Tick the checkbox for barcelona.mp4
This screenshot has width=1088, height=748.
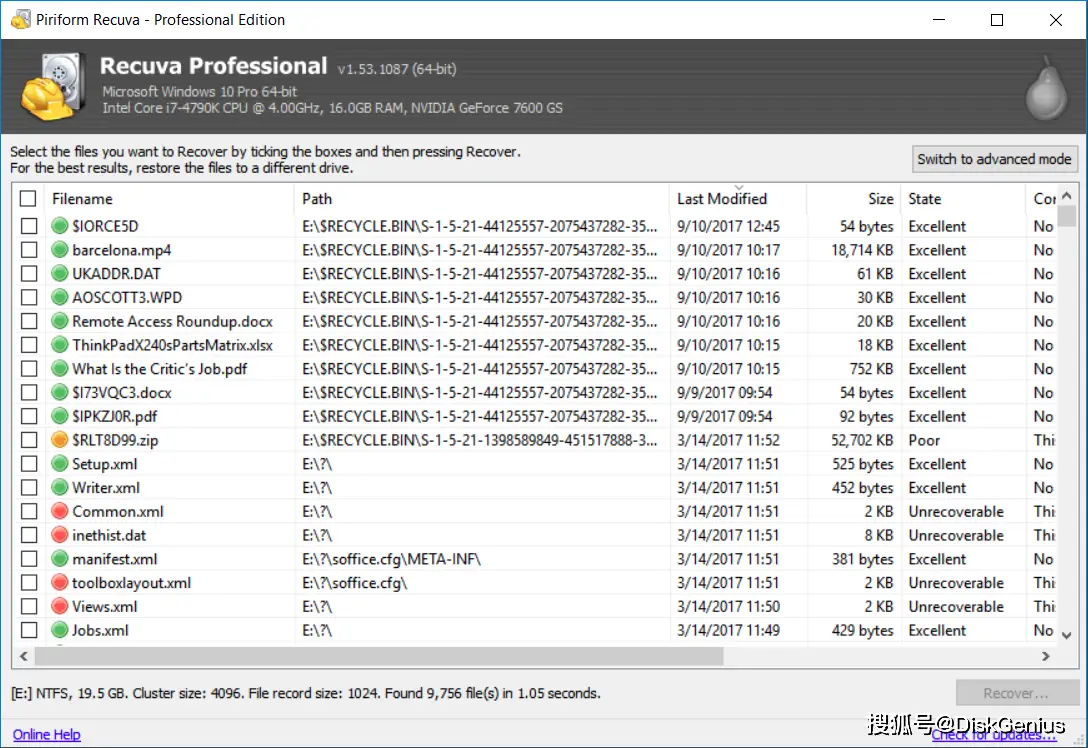click(29, 250)
